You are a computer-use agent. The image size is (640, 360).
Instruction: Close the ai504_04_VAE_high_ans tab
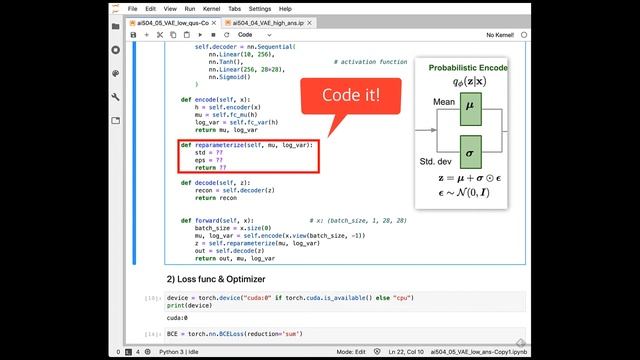[309, 23]
